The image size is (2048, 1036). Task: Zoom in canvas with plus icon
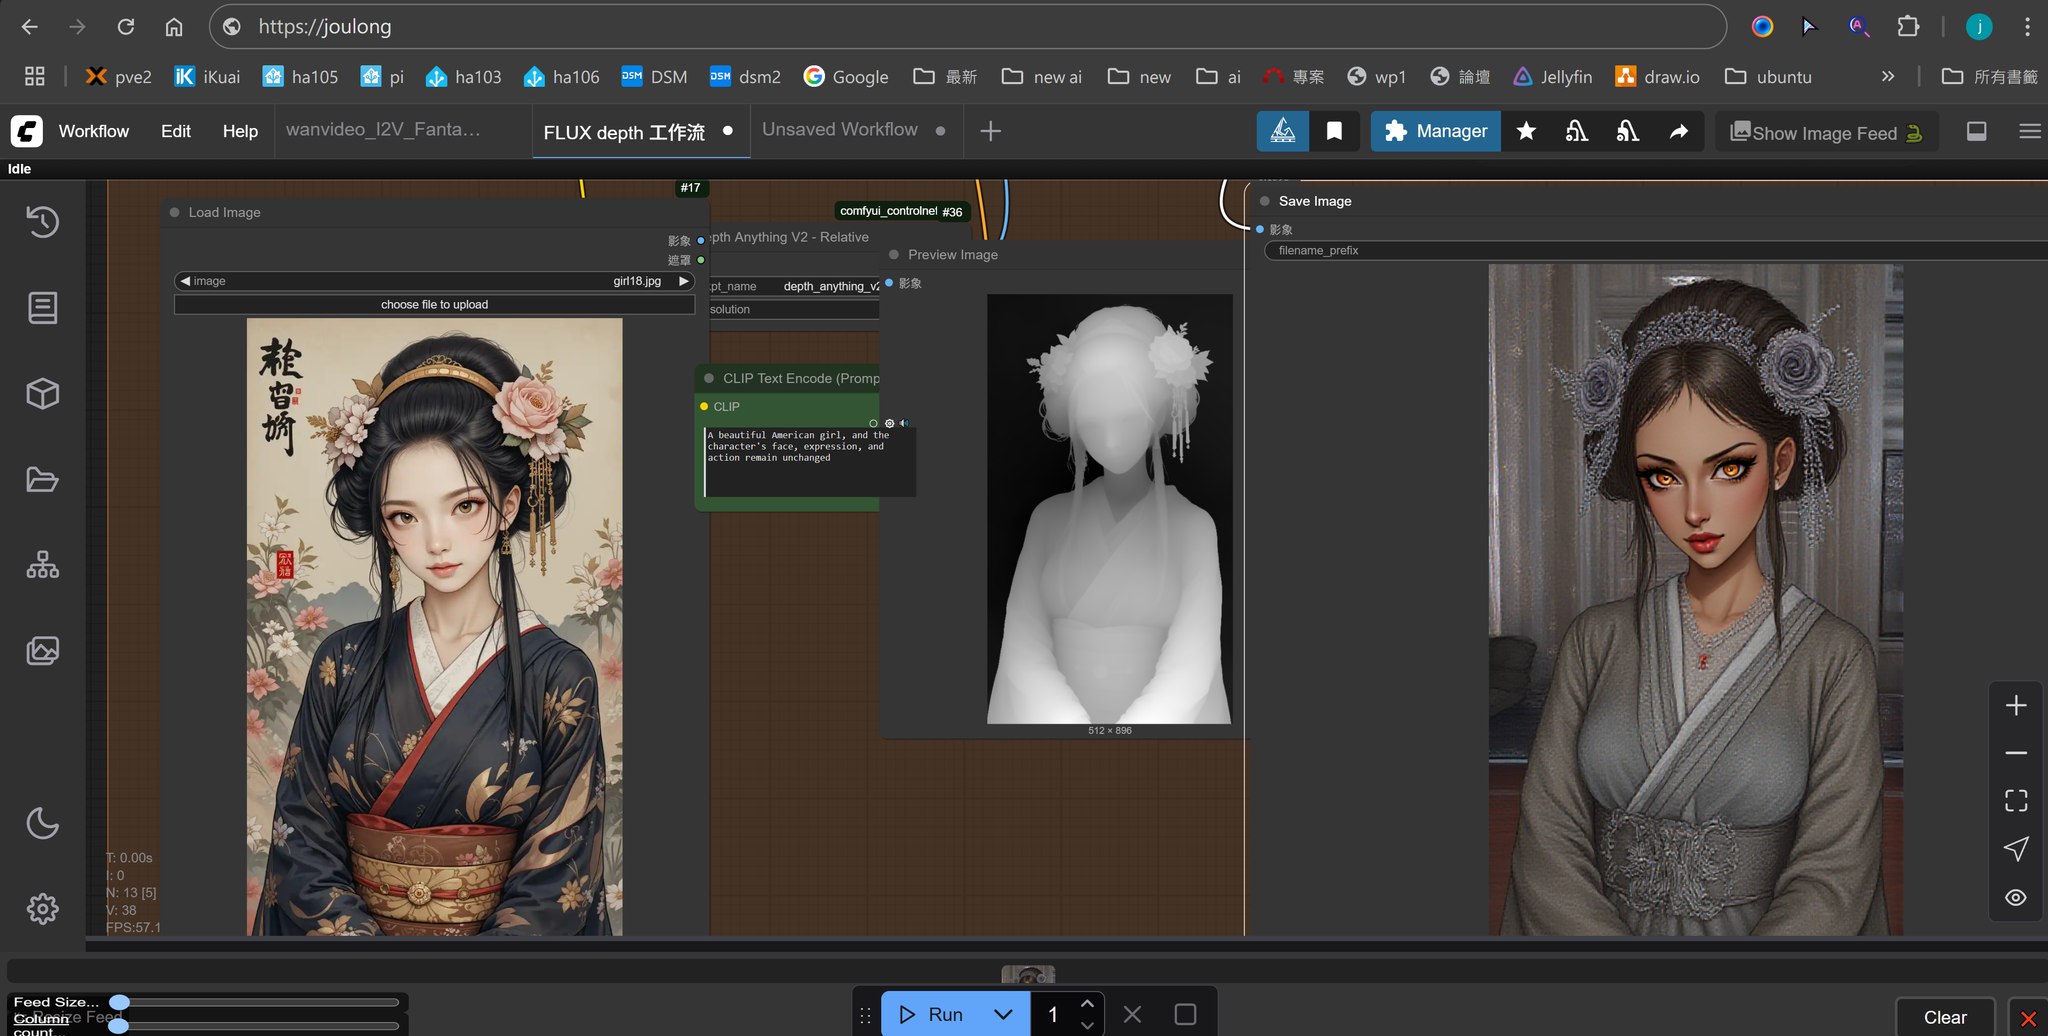pyautogui.click(x=2016, y=705)
